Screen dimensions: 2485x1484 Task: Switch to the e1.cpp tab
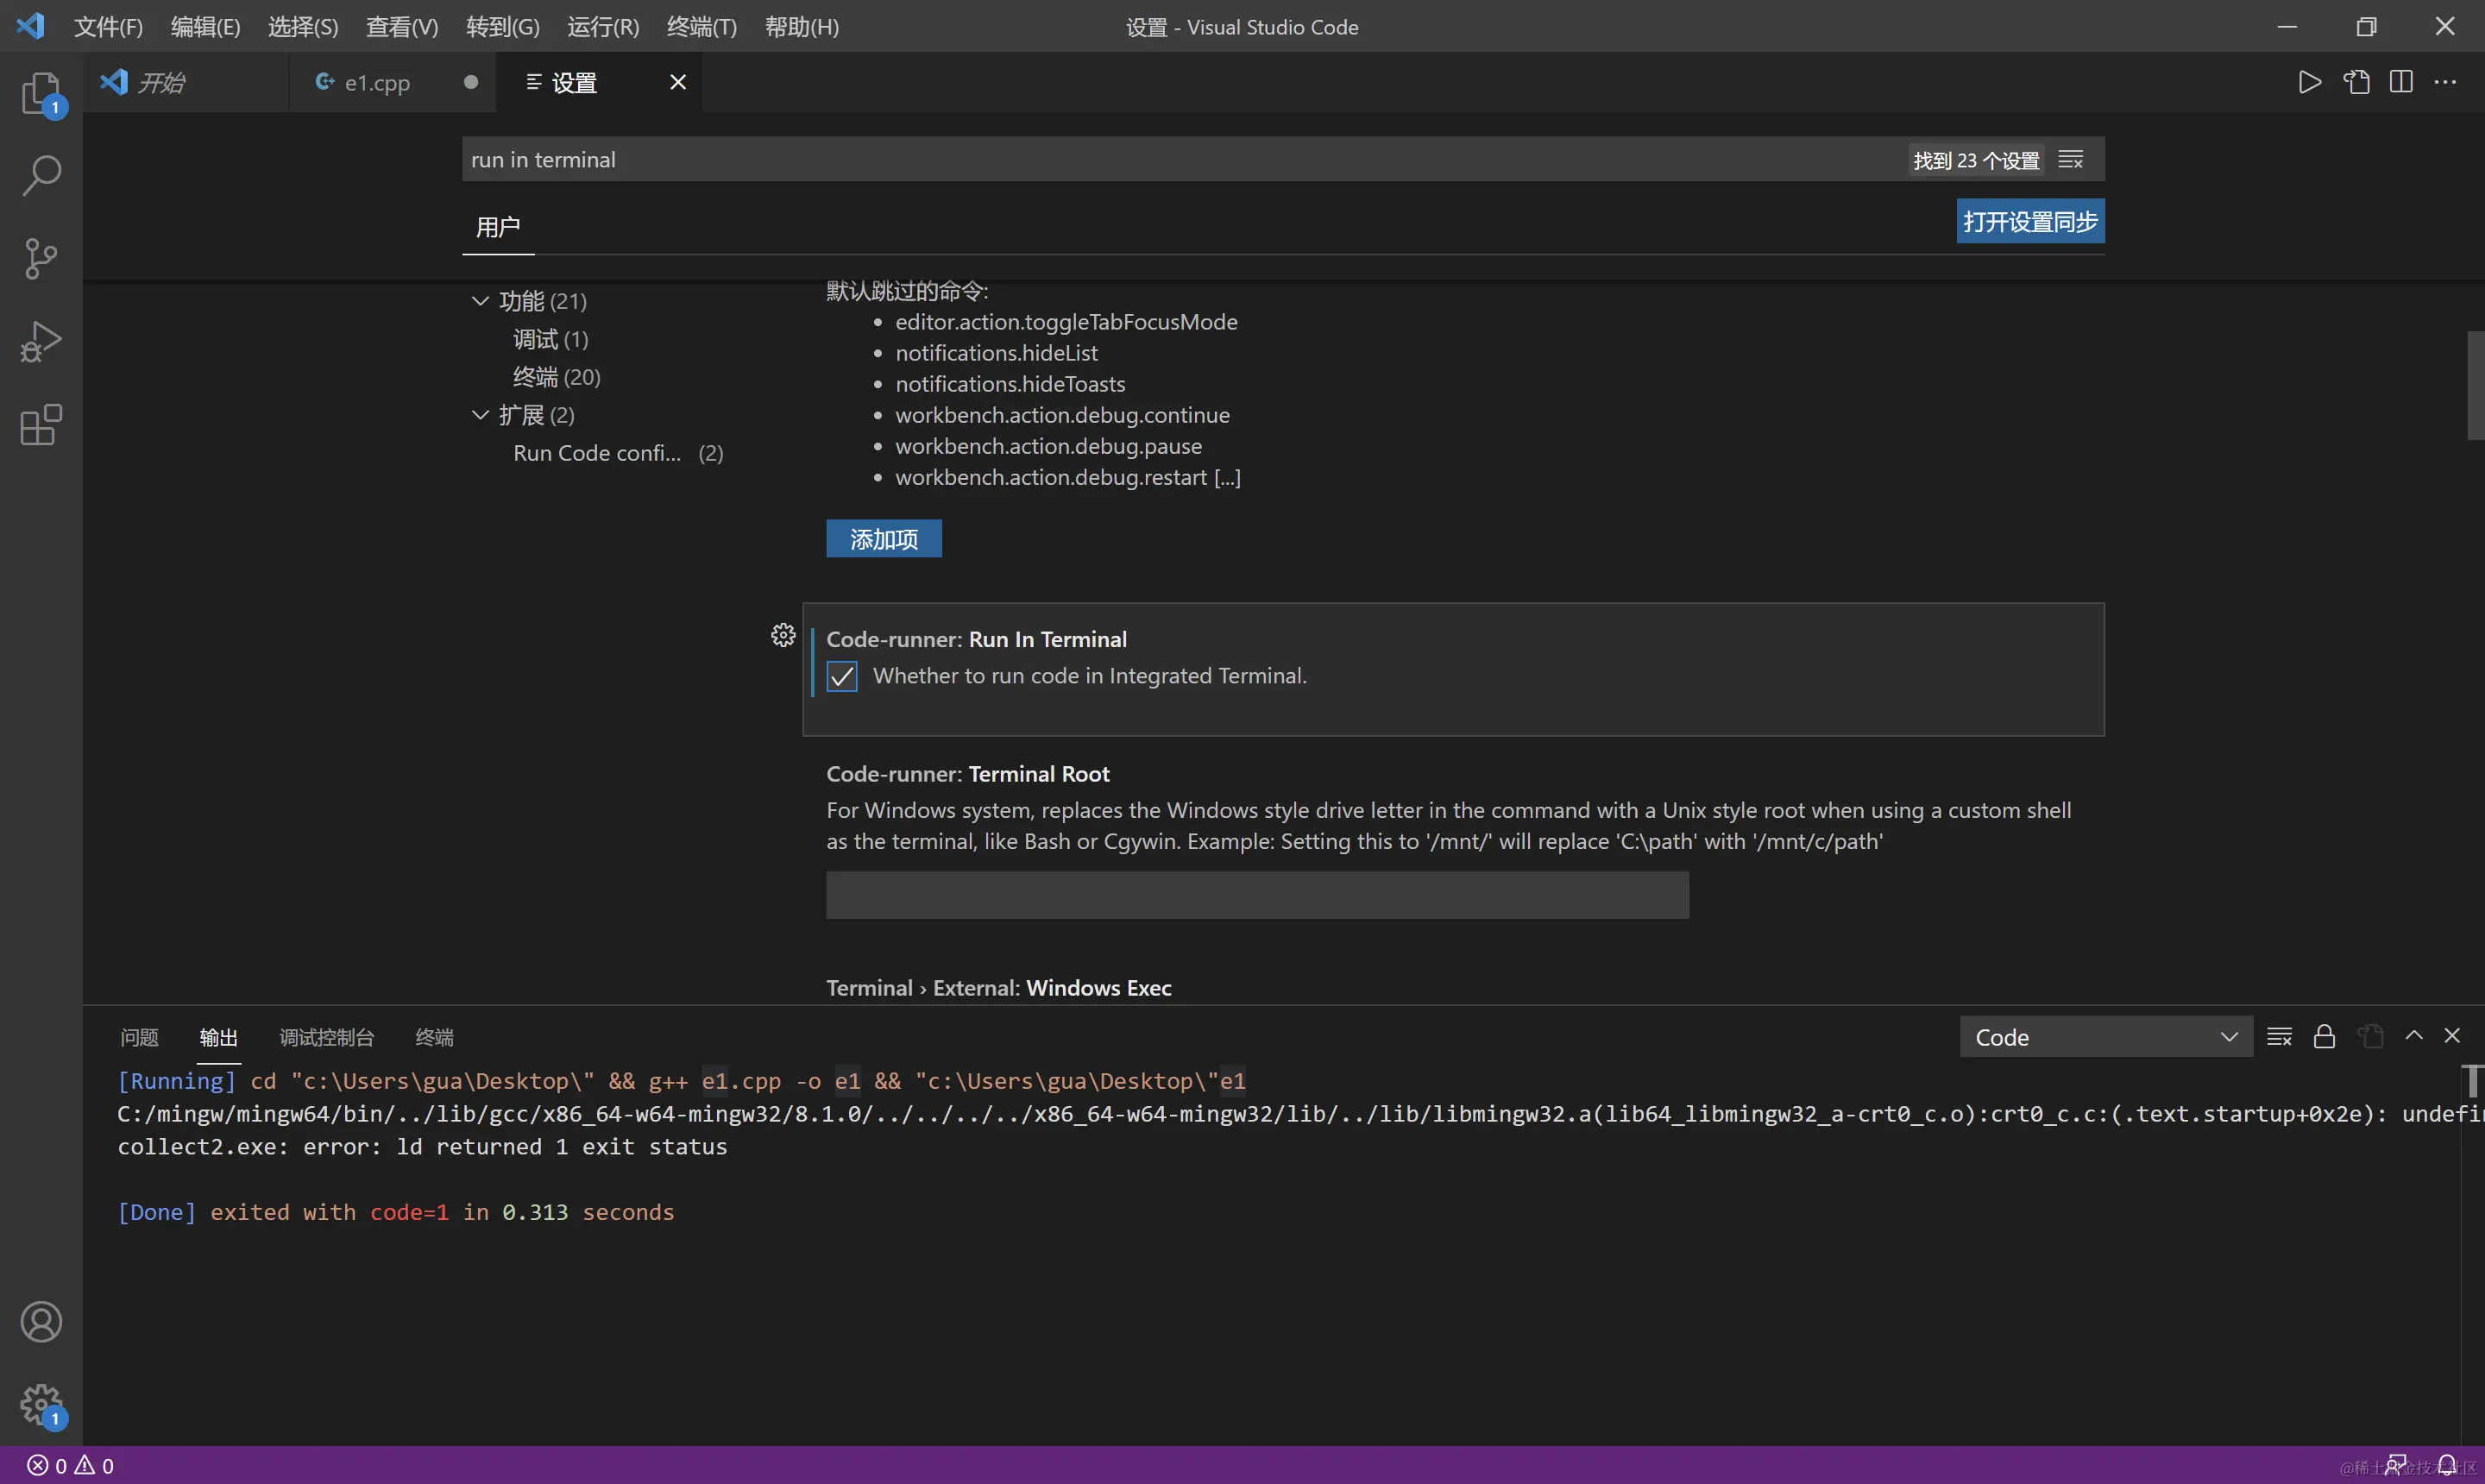(377, 83)
